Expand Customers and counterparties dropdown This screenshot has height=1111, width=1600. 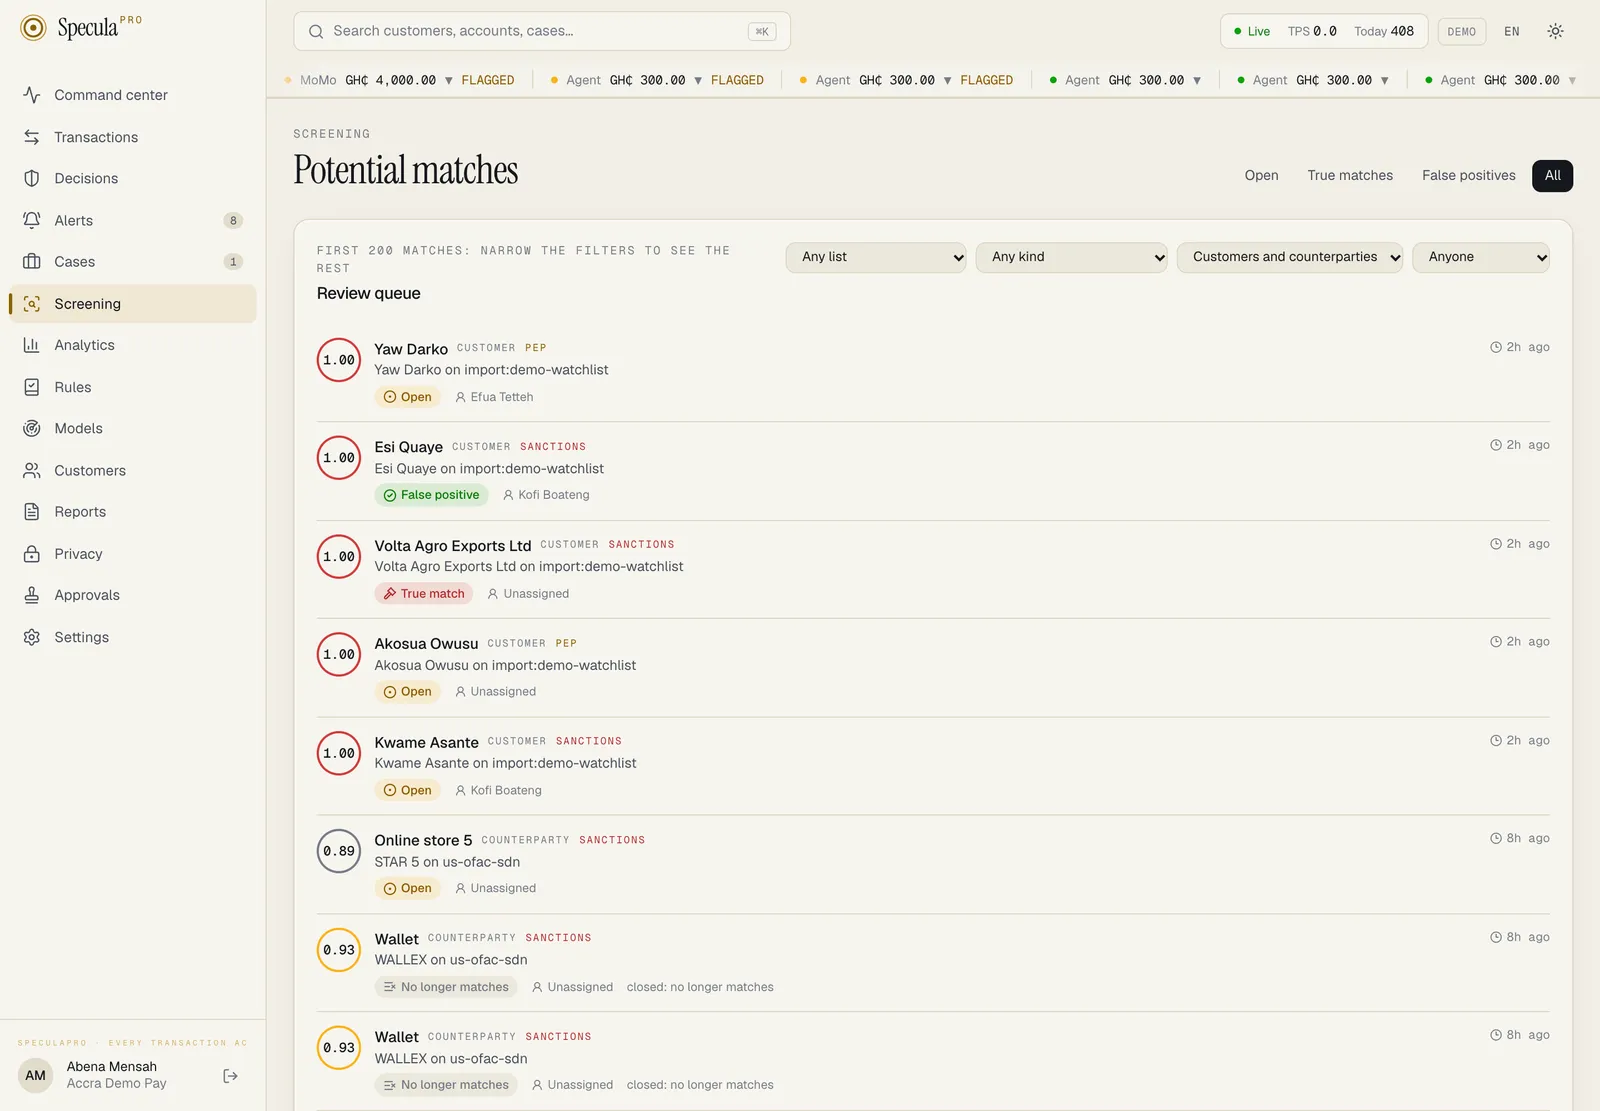1290,257
